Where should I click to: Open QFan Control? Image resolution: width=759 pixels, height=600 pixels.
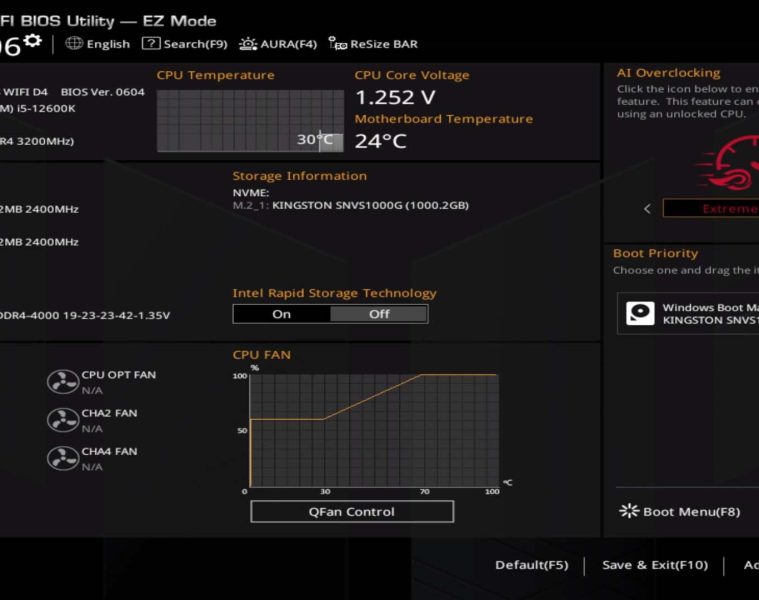(352, 511)
